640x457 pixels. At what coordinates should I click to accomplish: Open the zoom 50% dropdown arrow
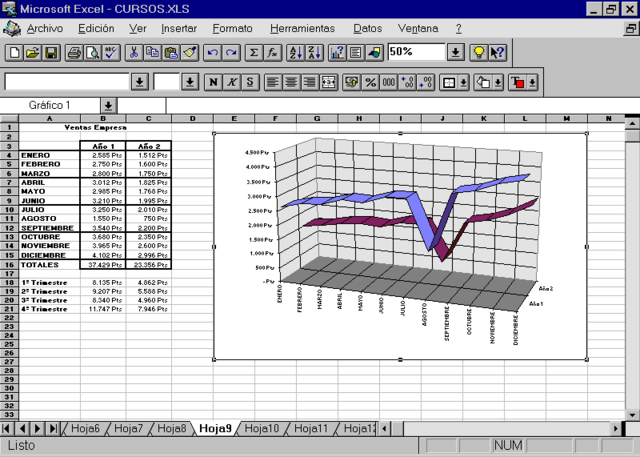tap(456, 53)
